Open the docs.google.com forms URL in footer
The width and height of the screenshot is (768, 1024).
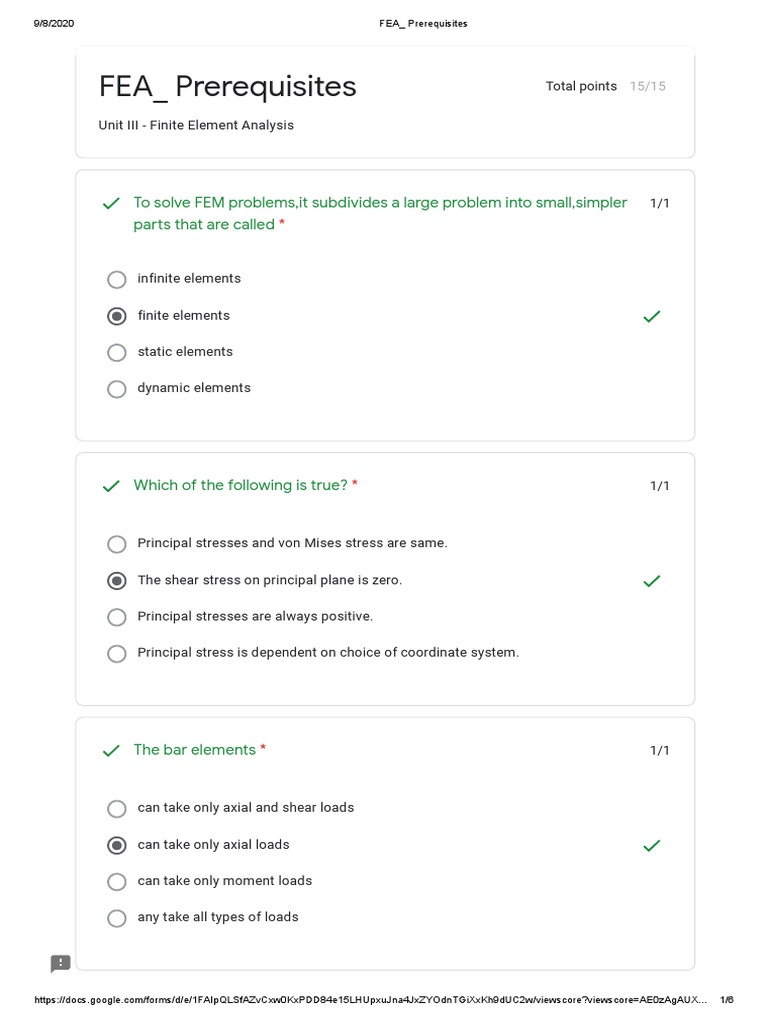click(370, 1000)
